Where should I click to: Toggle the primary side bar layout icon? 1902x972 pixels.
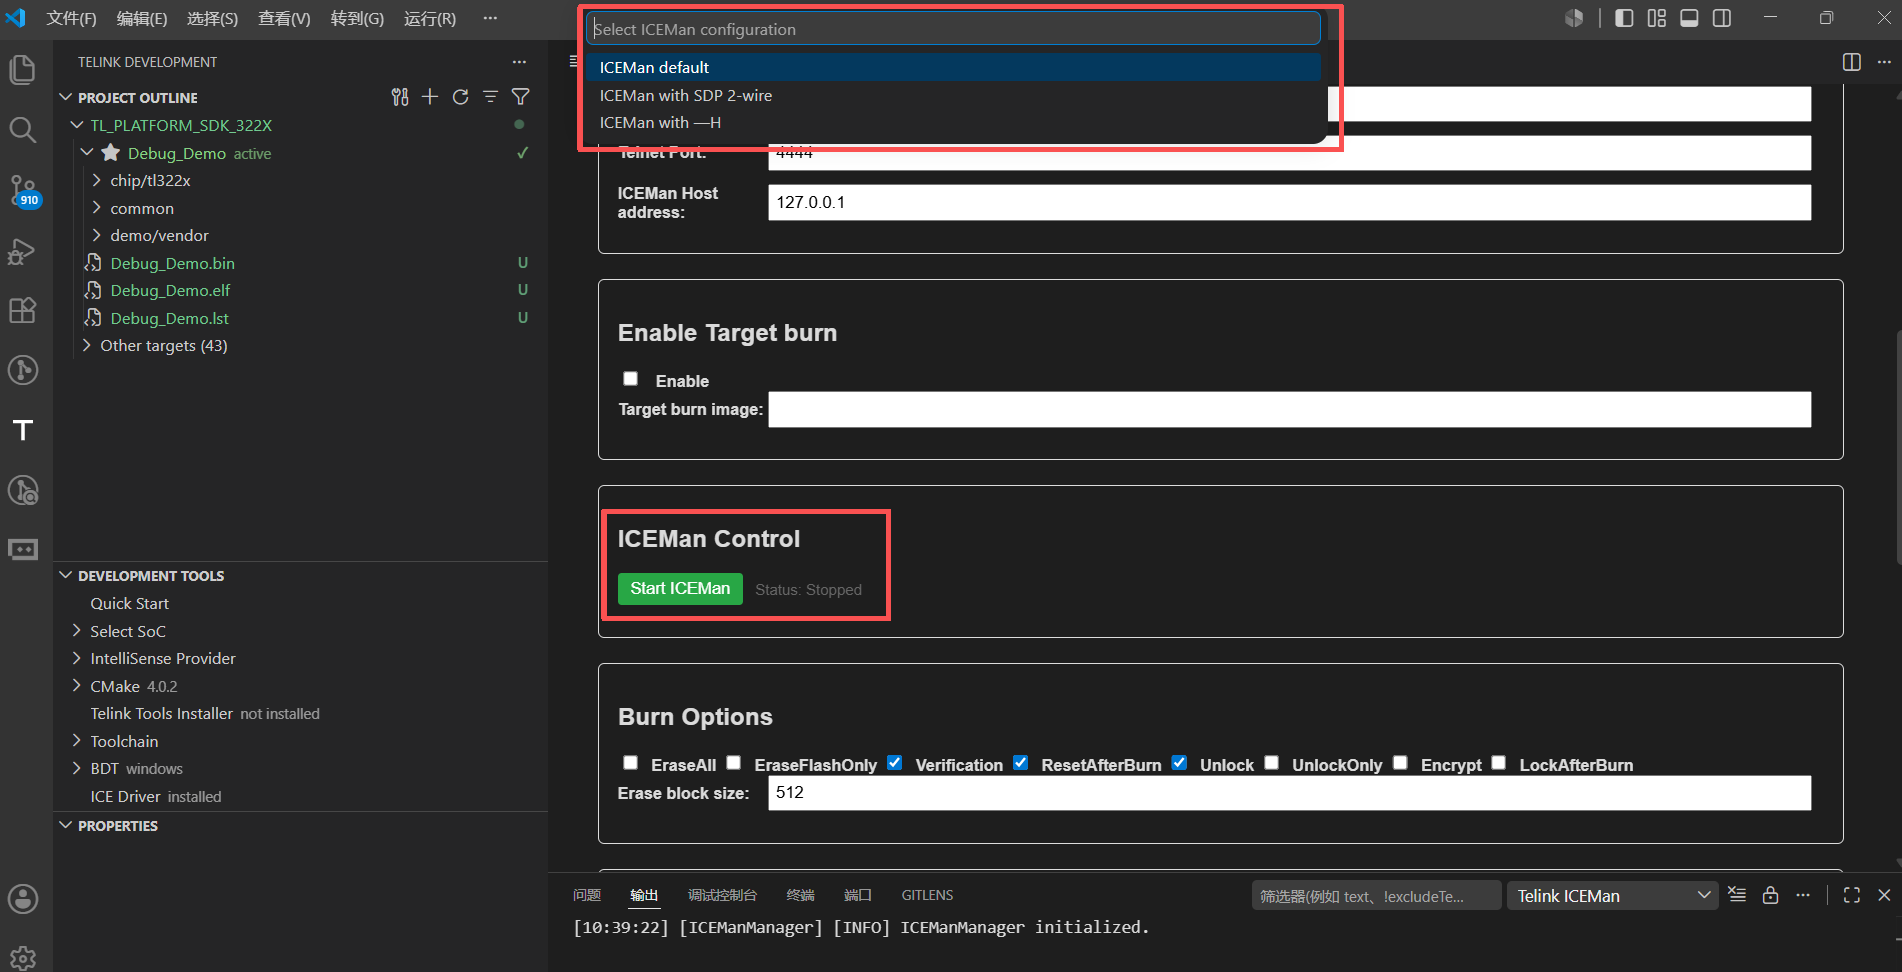(x=1624, y=18)
